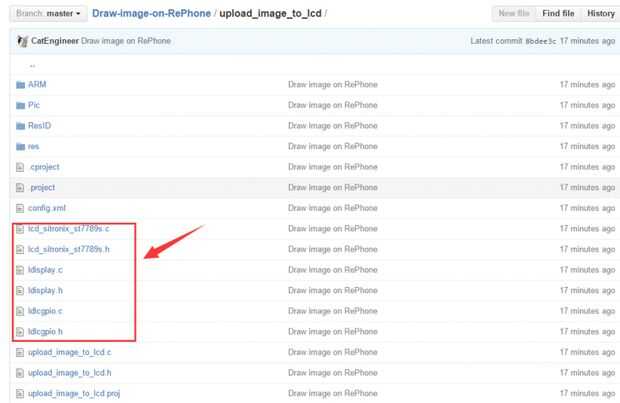Open the upload_image_to_lcd.proj file
Screen dimensions: 620x403
pyautogui.click(x=74, y=393)
